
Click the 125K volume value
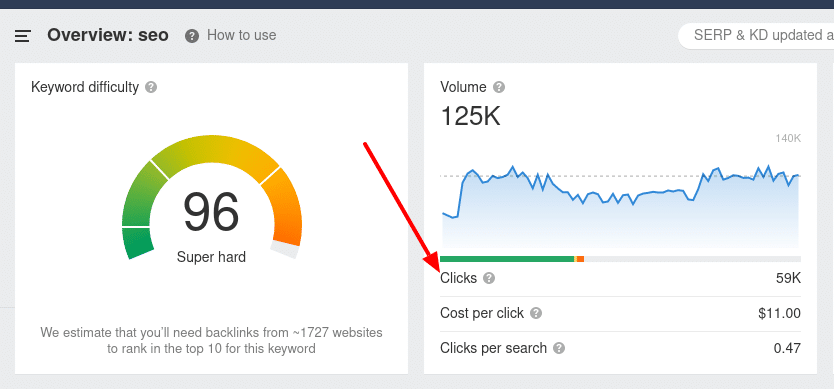pyautogui.click(x=471, y=115)
